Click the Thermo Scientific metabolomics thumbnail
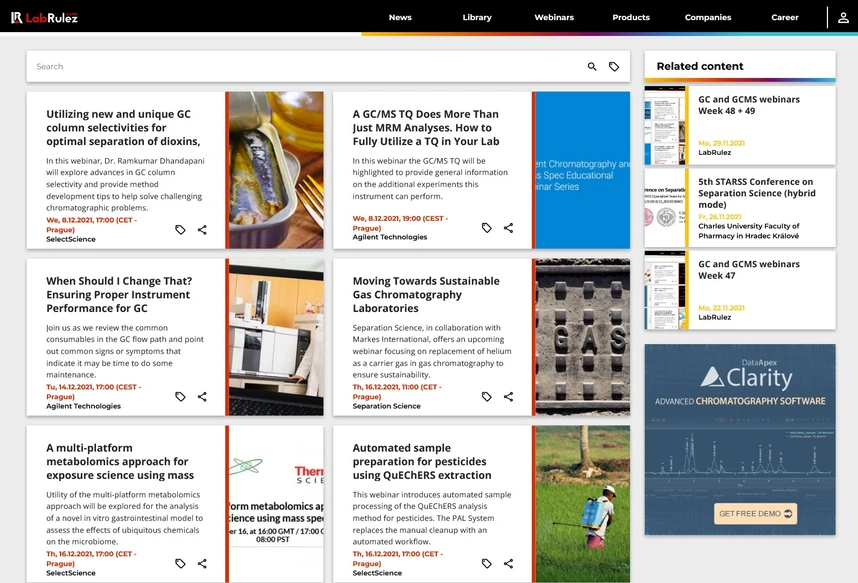Viewport: 858px width, 583px height. 276,504
